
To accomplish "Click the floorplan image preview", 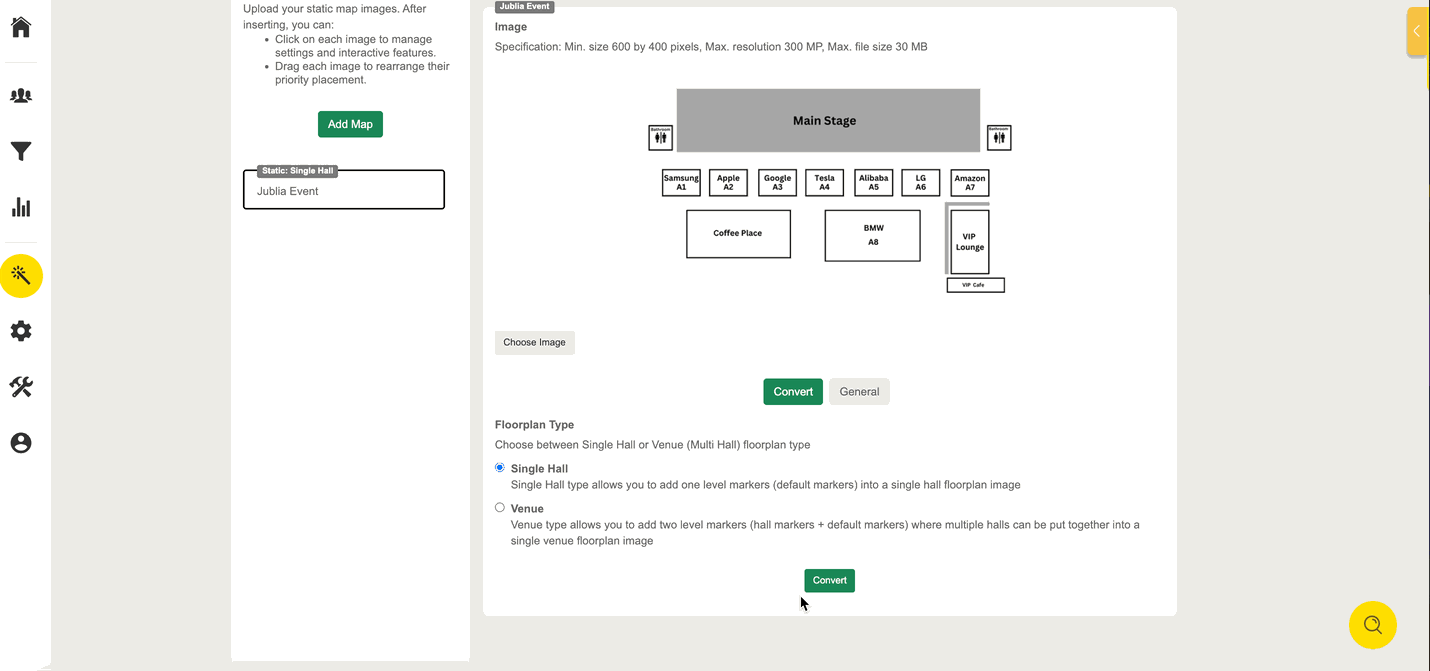I will coord(830,190).
